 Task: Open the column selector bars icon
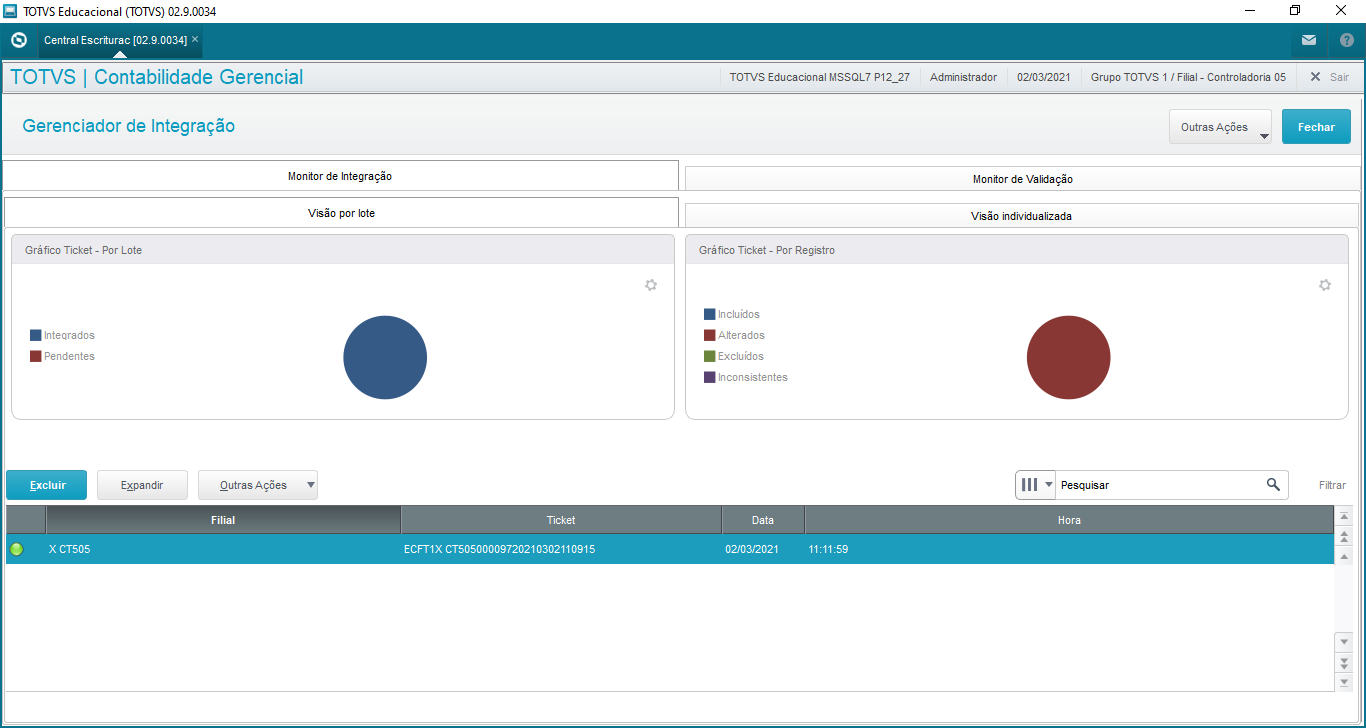coord(1035,485)
